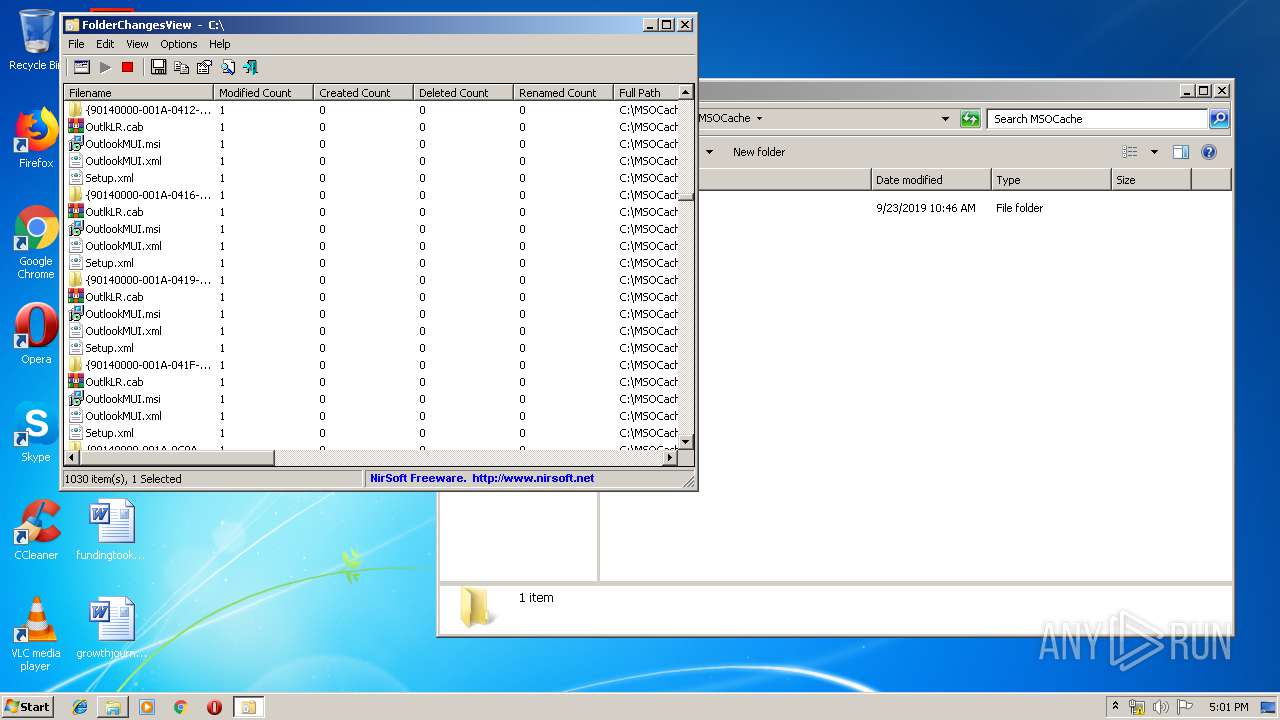
Task: Open the Chrome taskbar icon
Action: coord(181,707)
